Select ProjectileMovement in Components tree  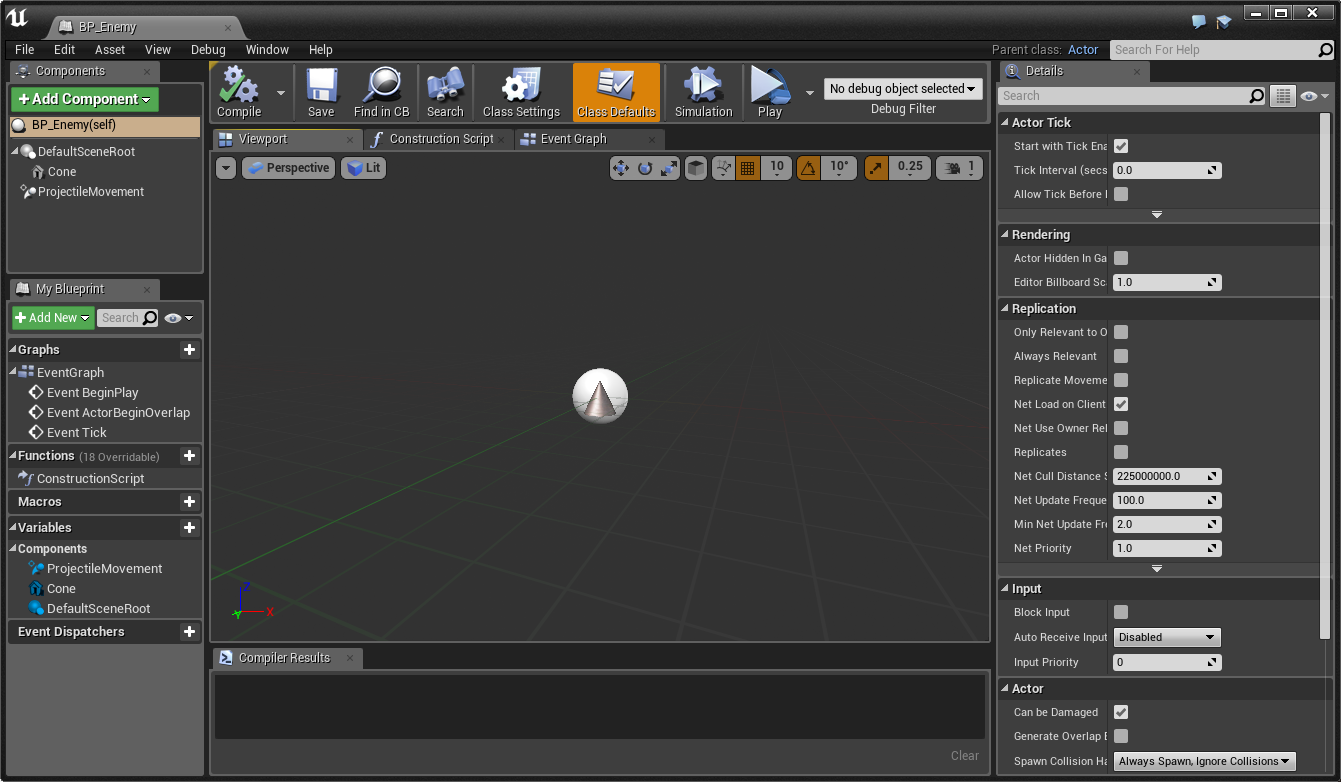click(x=91, y=192)
